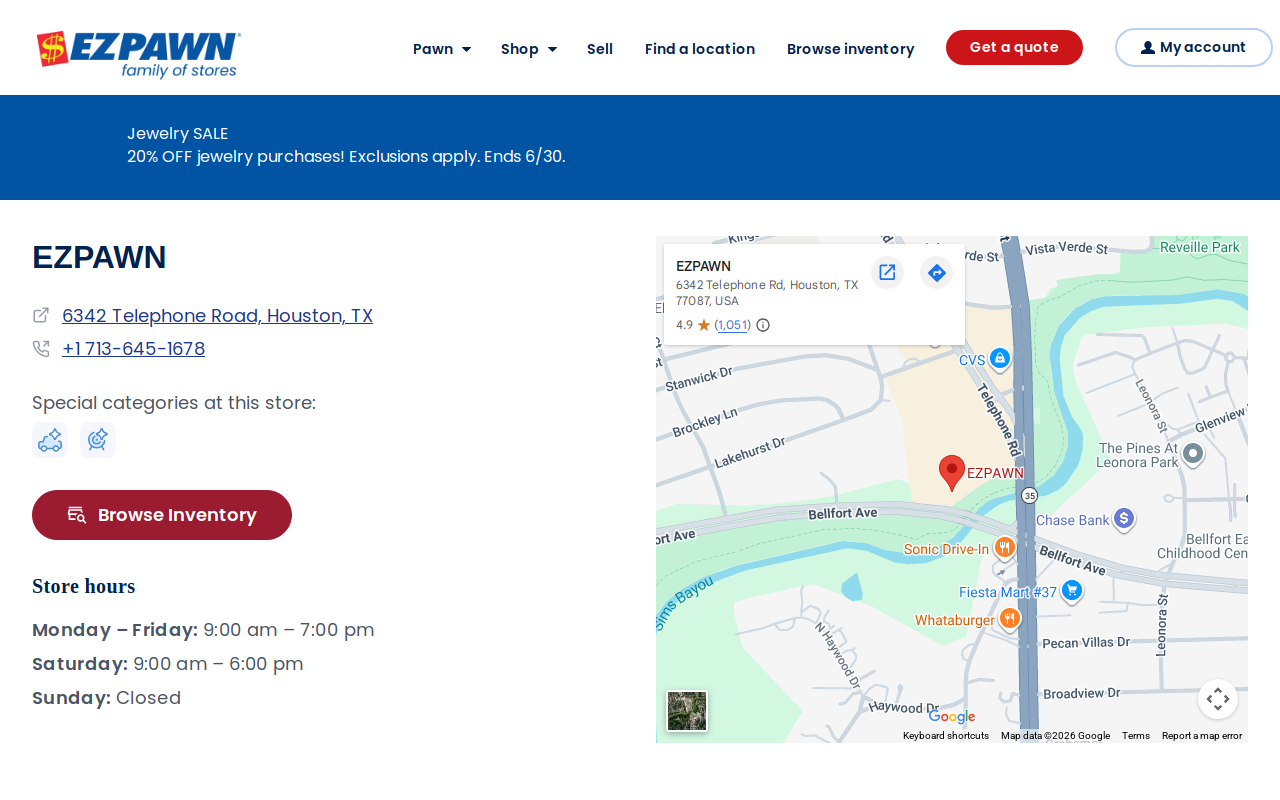Switch map to satellite view thumbnail
Viewport: 1280px width, 800px height.
[687, 711]
